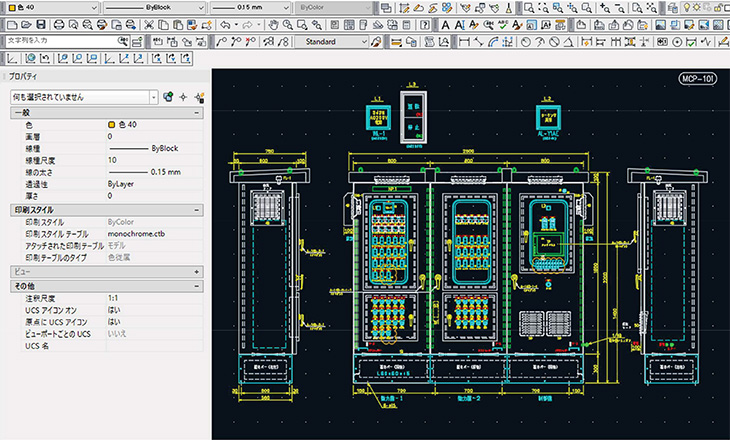Image resolution: width=730 pixels, height=440 pixels.
Task: Open the ByBlock linetype dropdown
Action: pos(201,7)
